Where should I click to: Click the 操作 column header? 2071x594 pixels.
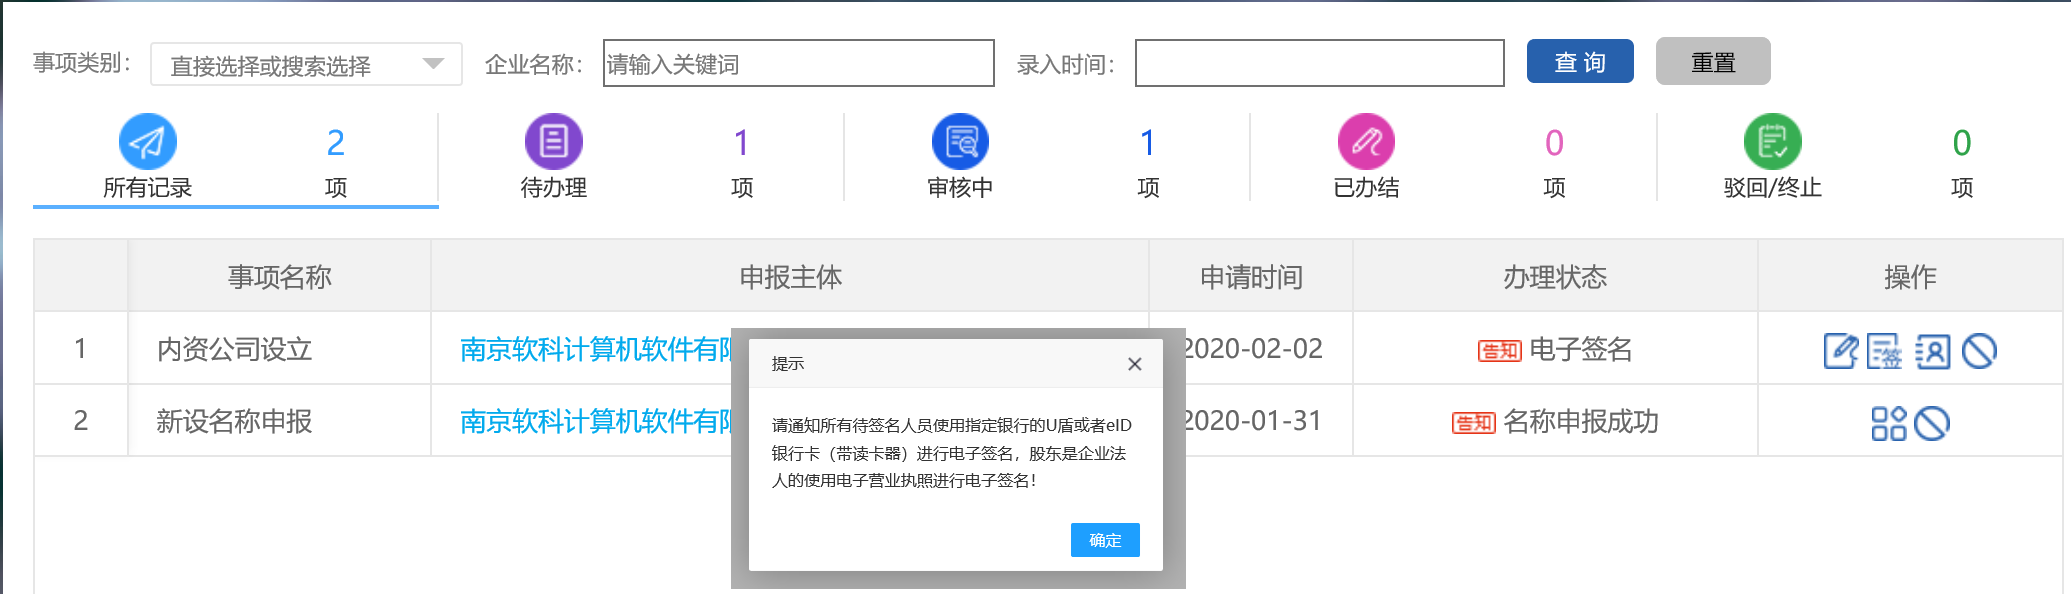tap(1910, 277)
